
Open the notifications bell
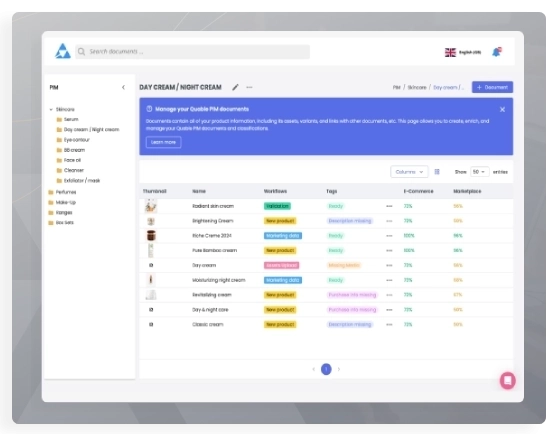(x=497, y=52)
